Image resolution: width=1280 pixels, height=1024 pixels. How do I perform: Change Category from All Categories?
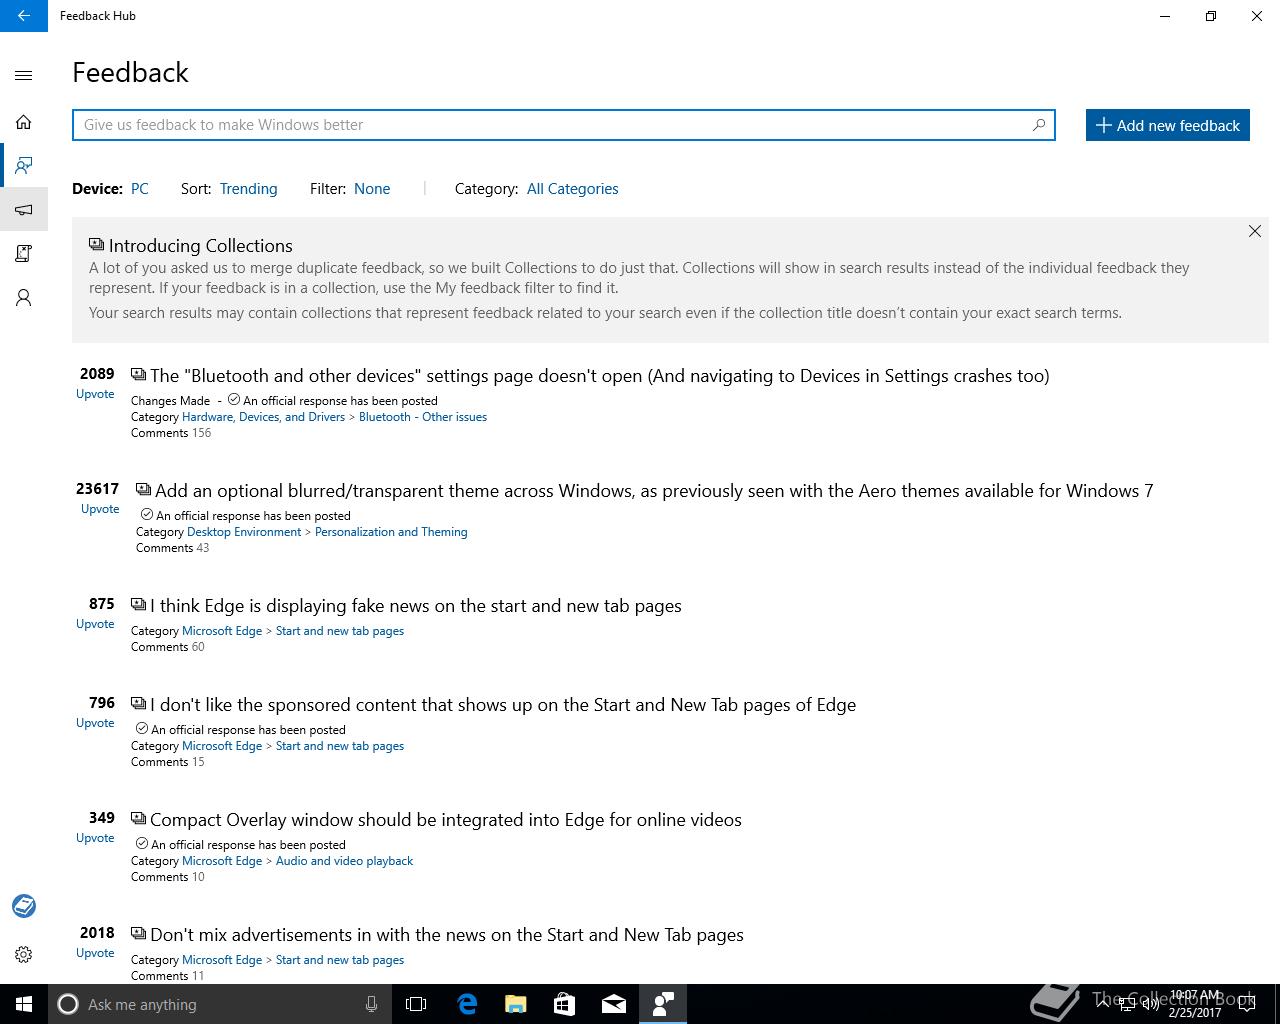[x=573, y=189]
